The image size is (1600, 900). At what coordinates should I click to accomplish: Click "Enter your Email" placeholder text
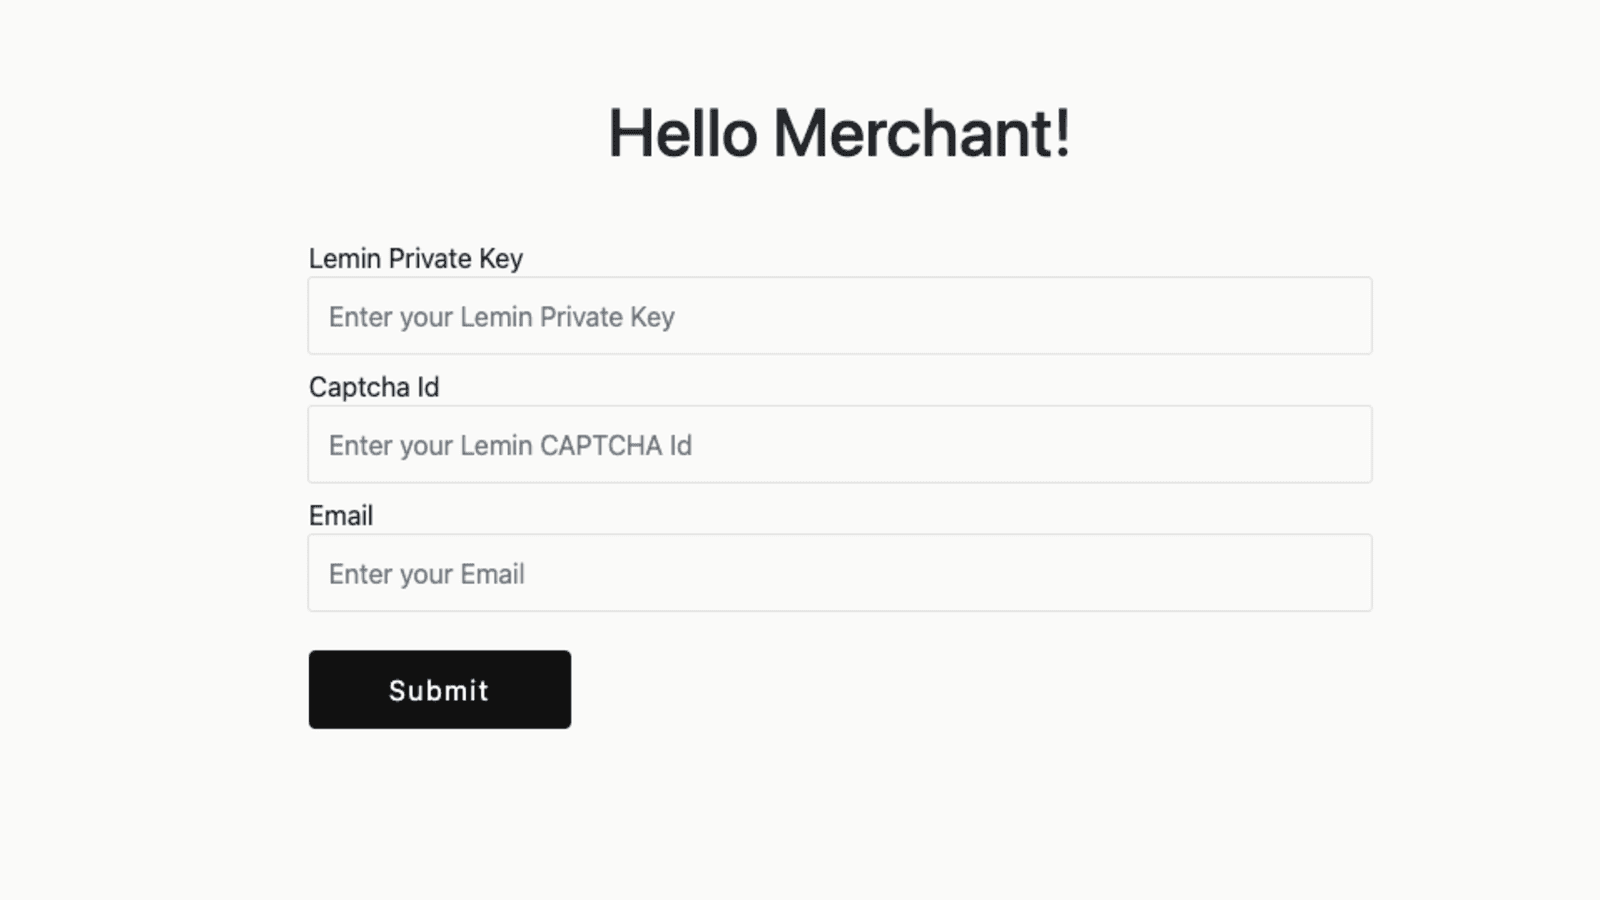pyautogui.click(x=426, y=574)
